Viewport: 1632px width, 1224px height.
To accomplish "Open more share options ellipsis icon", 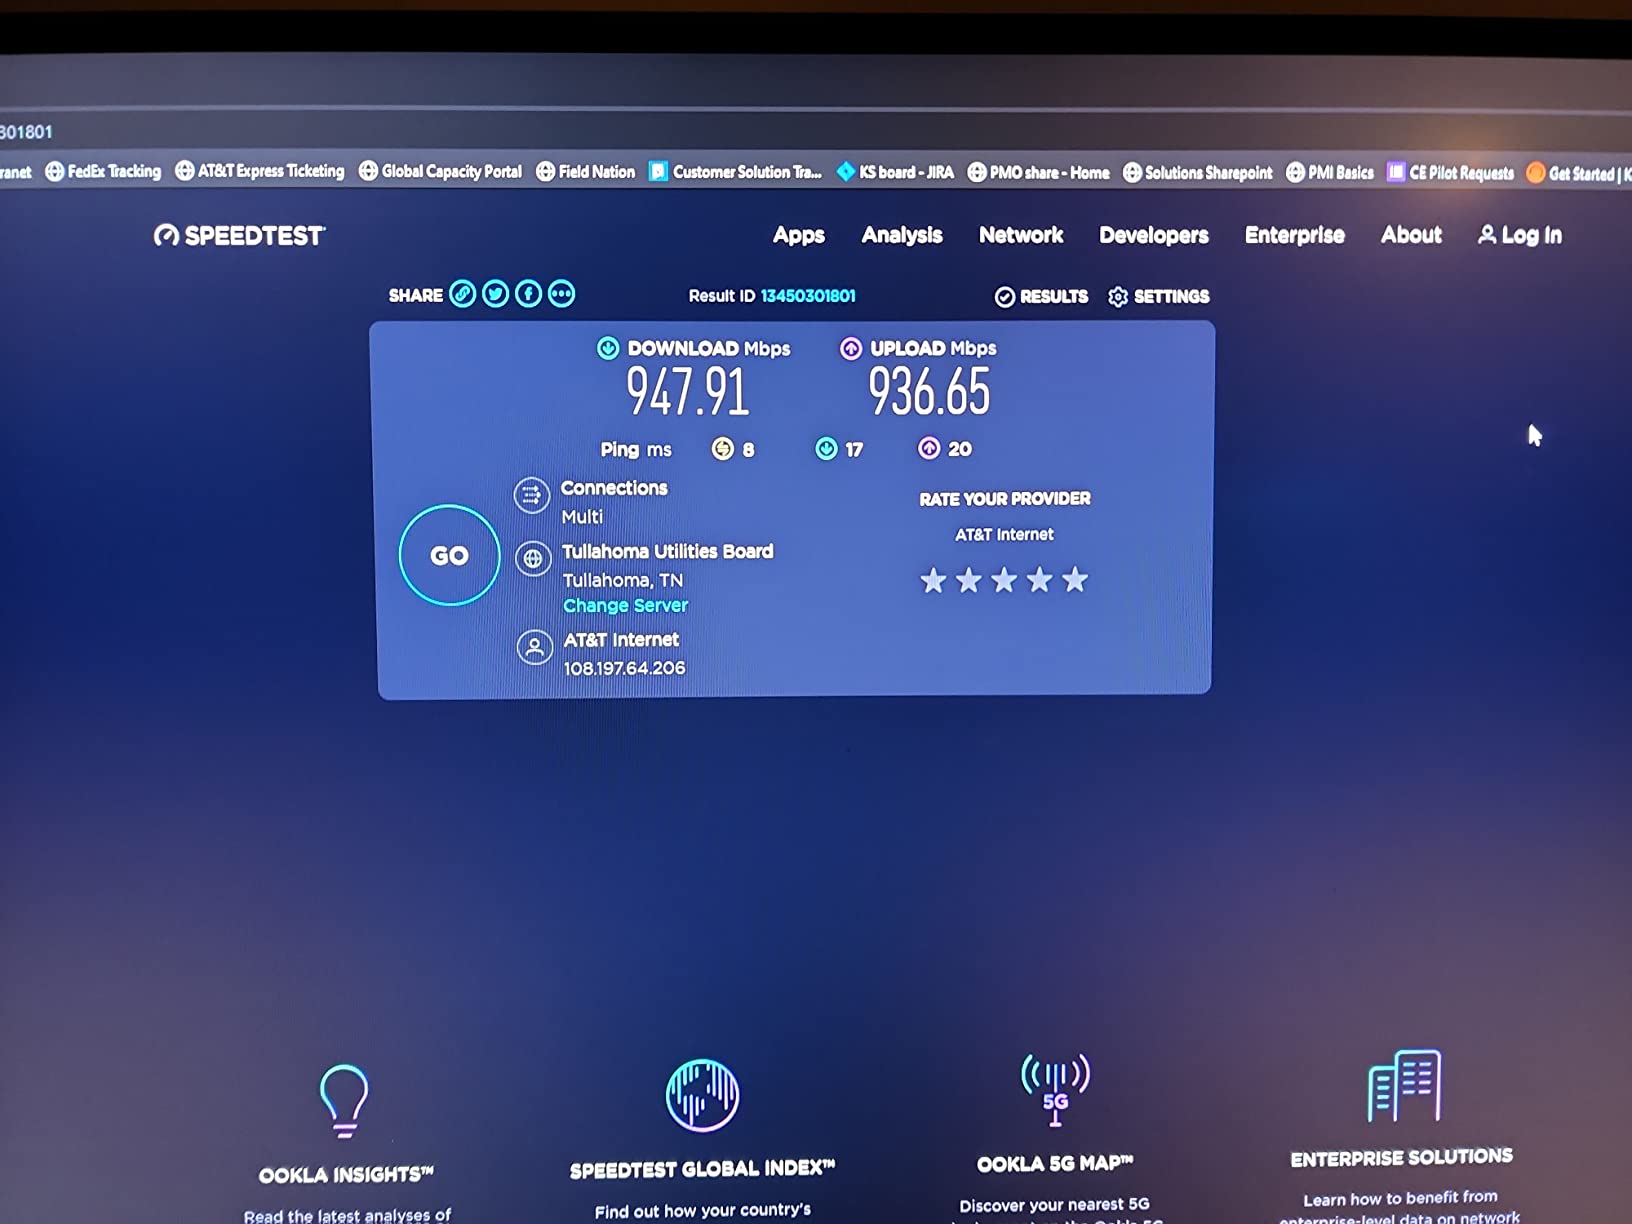I will 562,294.
